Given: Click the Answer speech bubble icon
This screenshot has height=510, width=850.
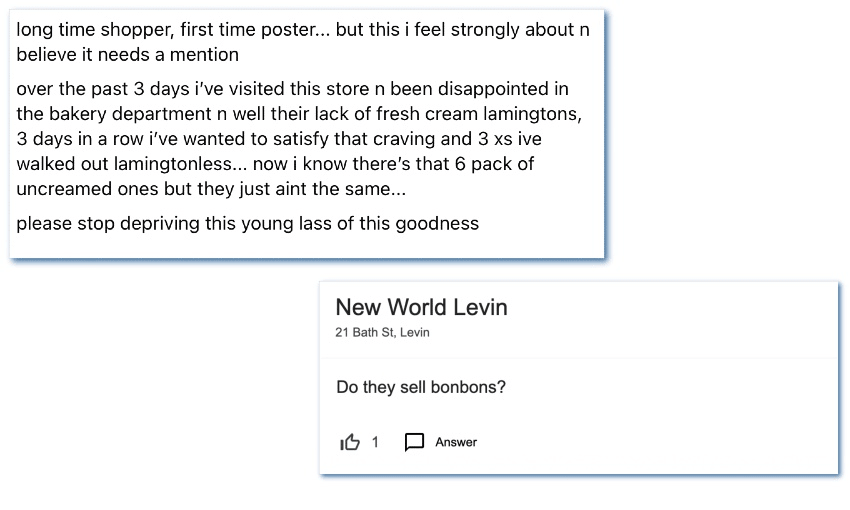Looking at the screenshot, I should pyautogui.click(x=414, y=442).
